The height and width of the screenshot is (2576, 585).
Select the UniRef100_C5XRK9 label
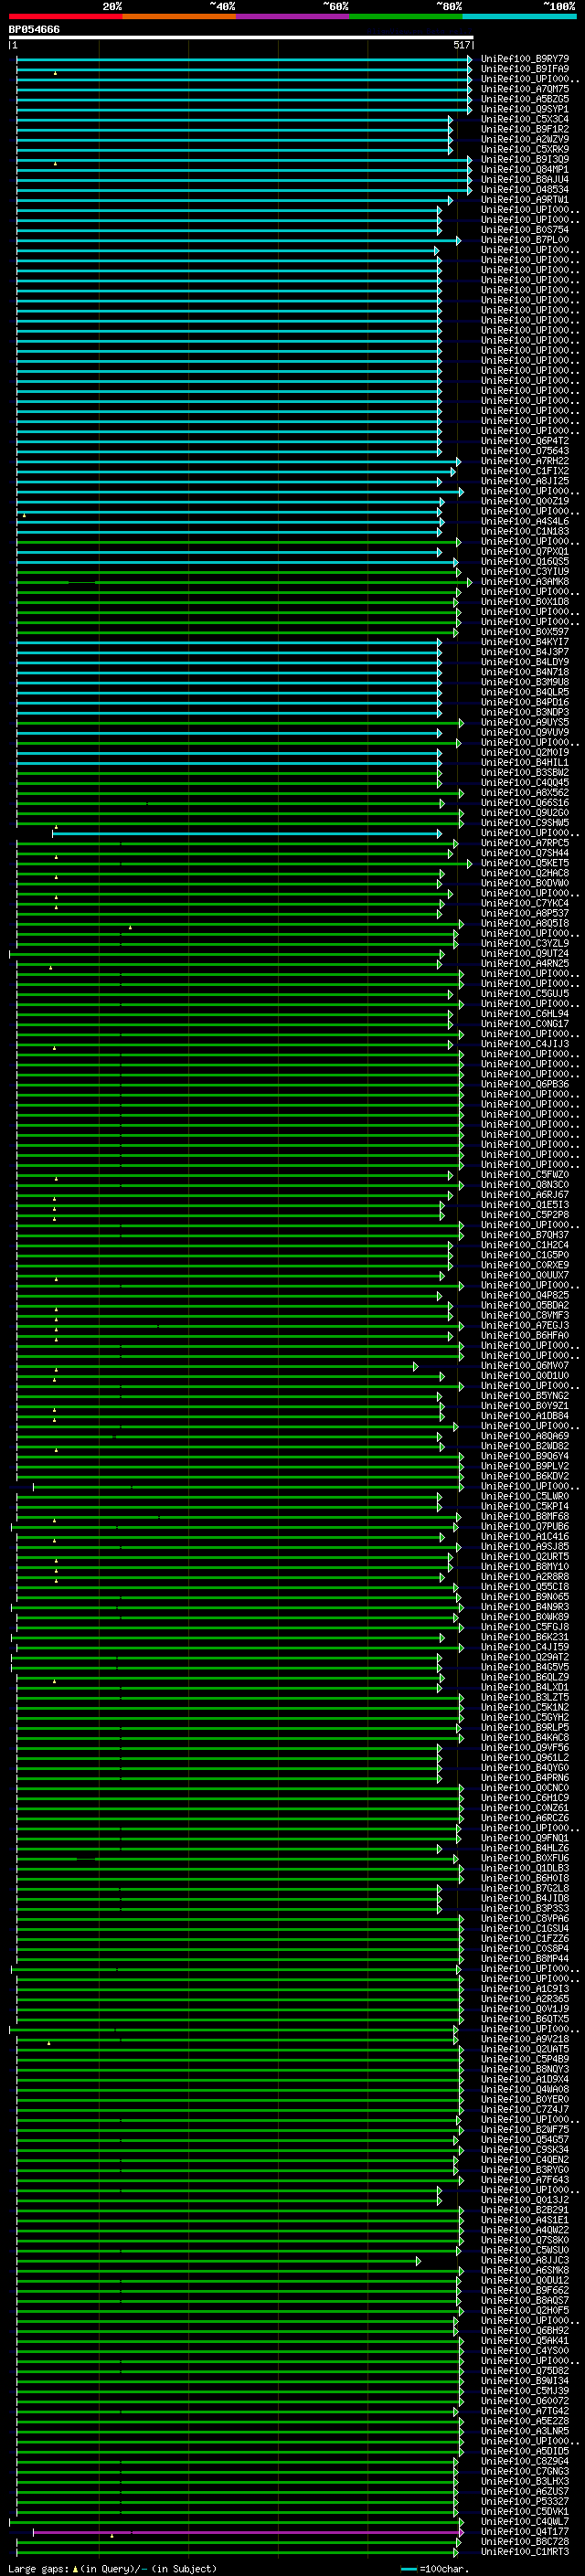pos(525,149)
